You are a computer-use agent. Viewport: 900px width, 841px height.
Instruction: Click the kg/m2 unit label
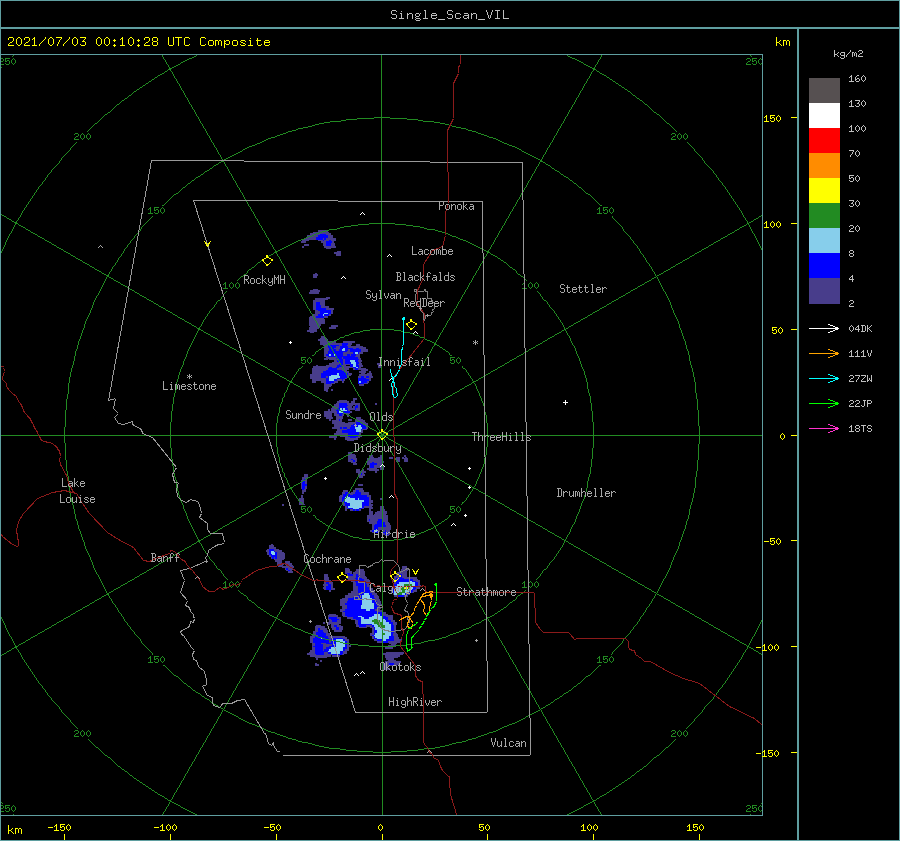point(848,54)
